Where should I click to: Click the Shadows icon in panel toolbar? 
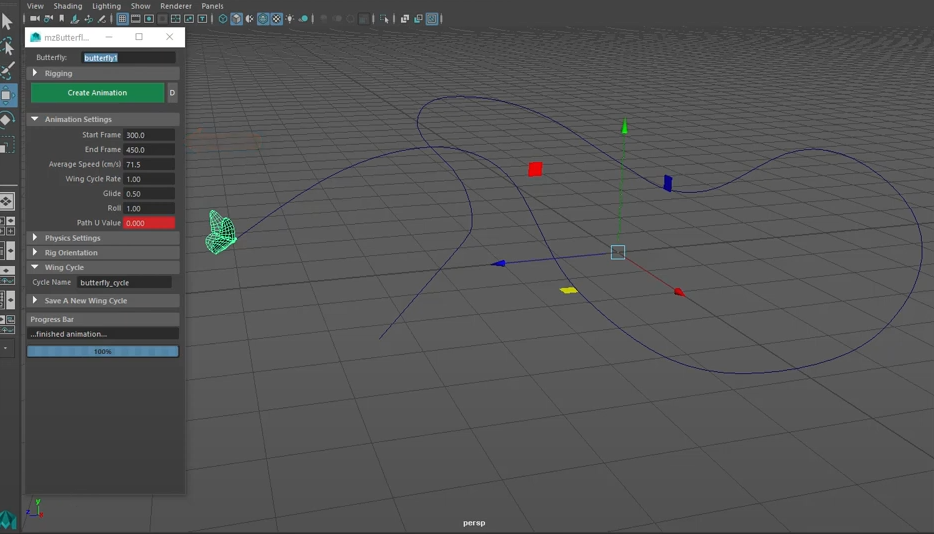tap(303, 18)
